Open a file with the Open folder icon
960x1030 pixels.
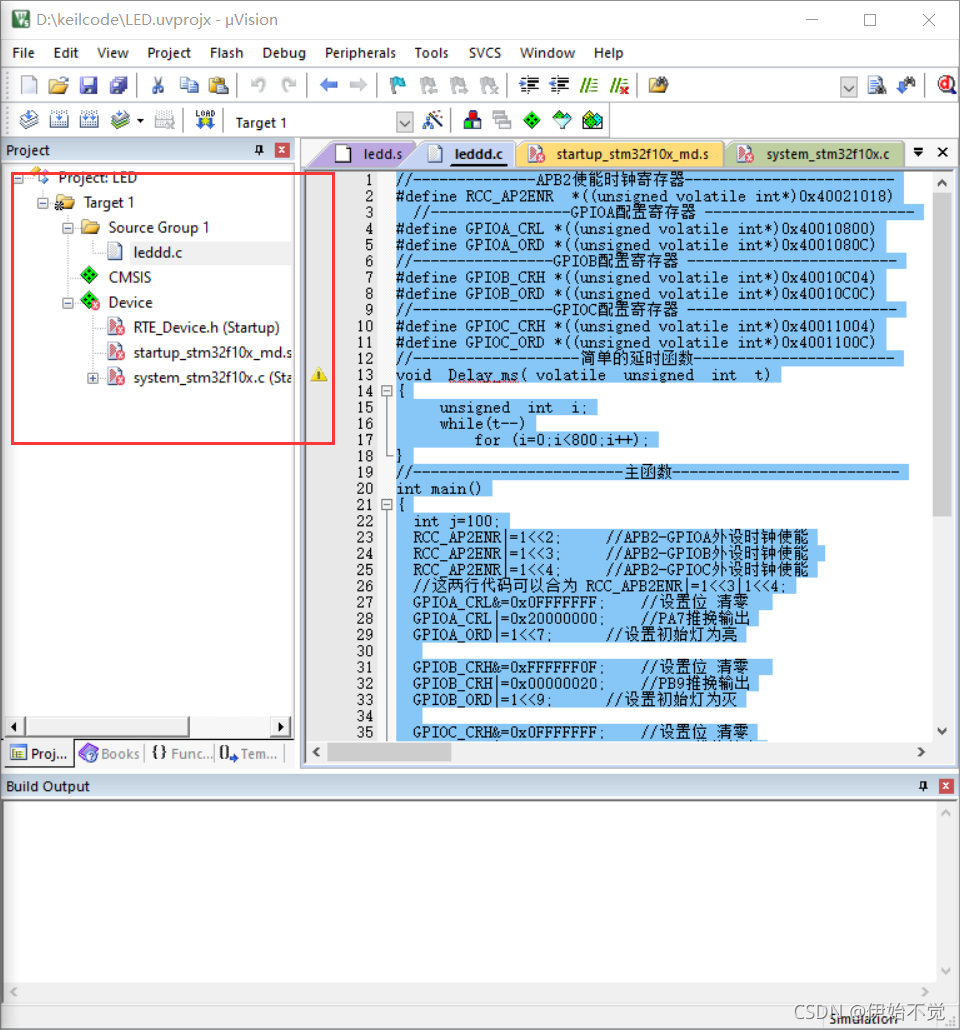point(58,85)
